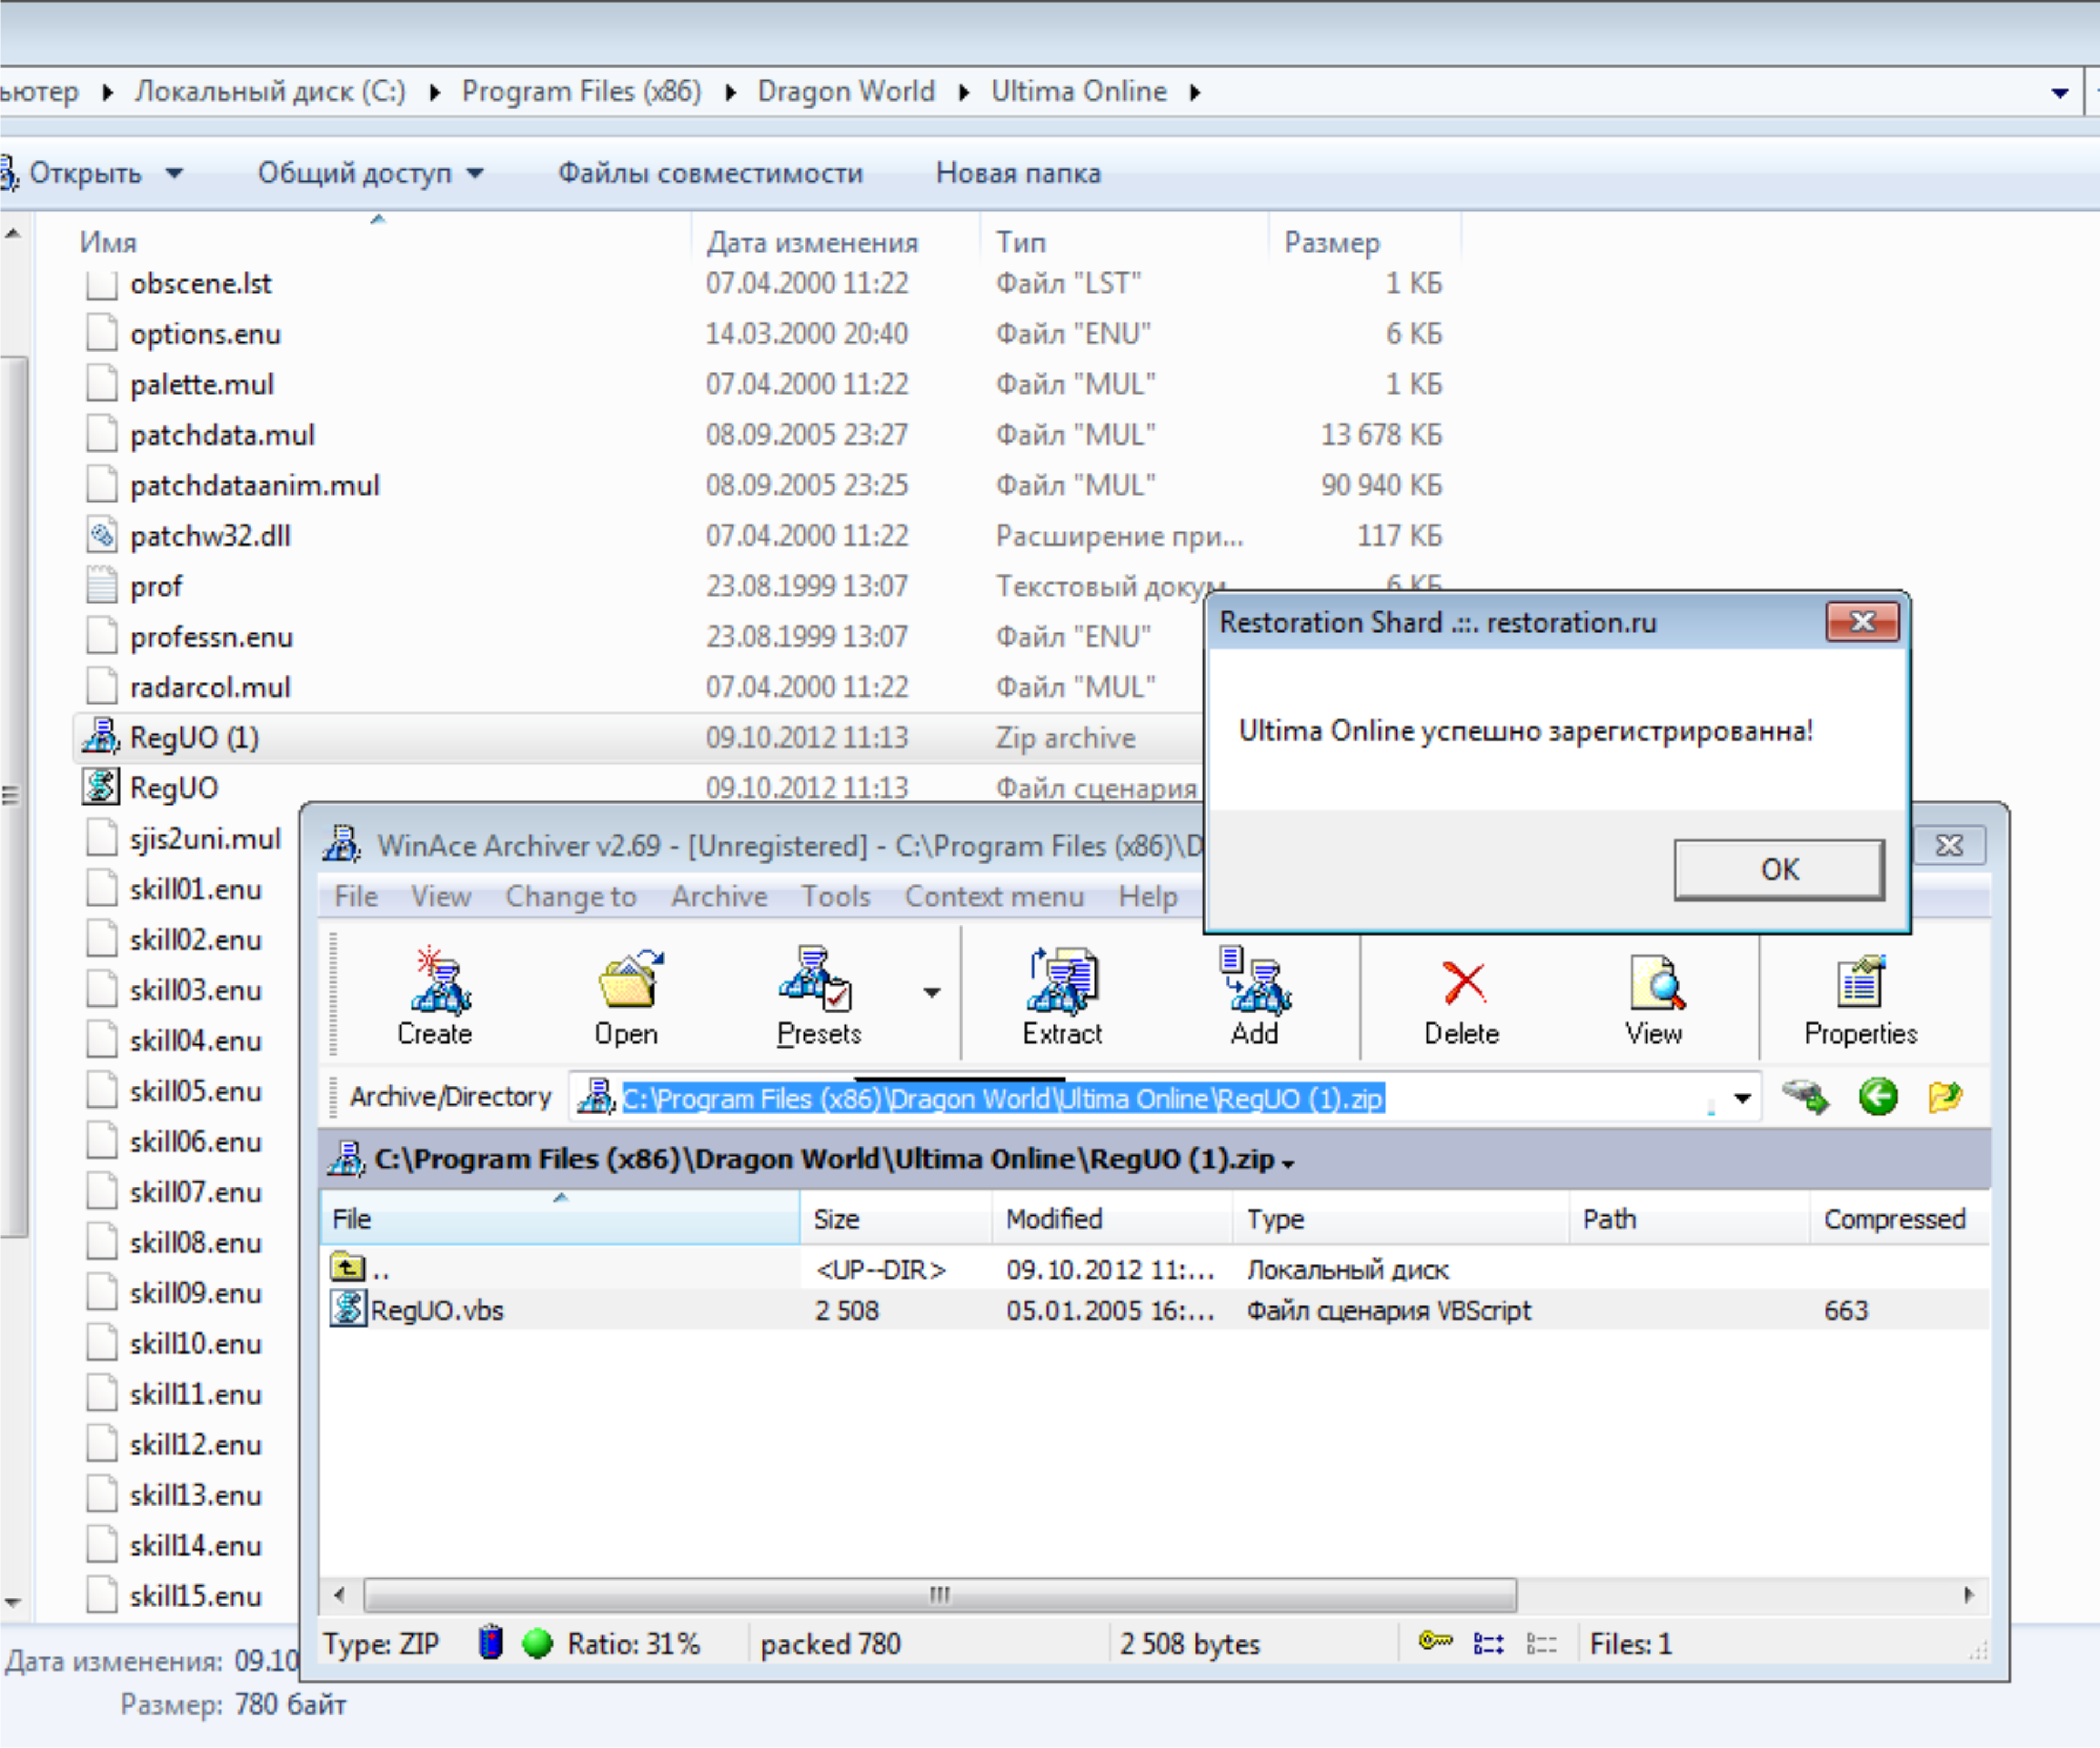This screenshot has height=1748, width=2100.
Task: Open the Tools menu in WinAce
Action: pos(835,896)
